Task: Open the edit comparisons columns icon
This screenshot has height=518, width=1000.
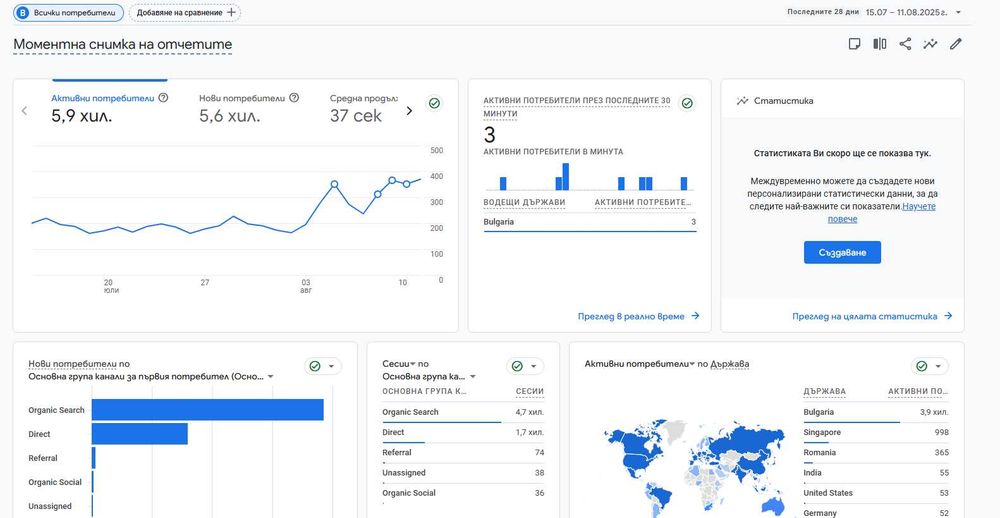Action: coord(879,44)
